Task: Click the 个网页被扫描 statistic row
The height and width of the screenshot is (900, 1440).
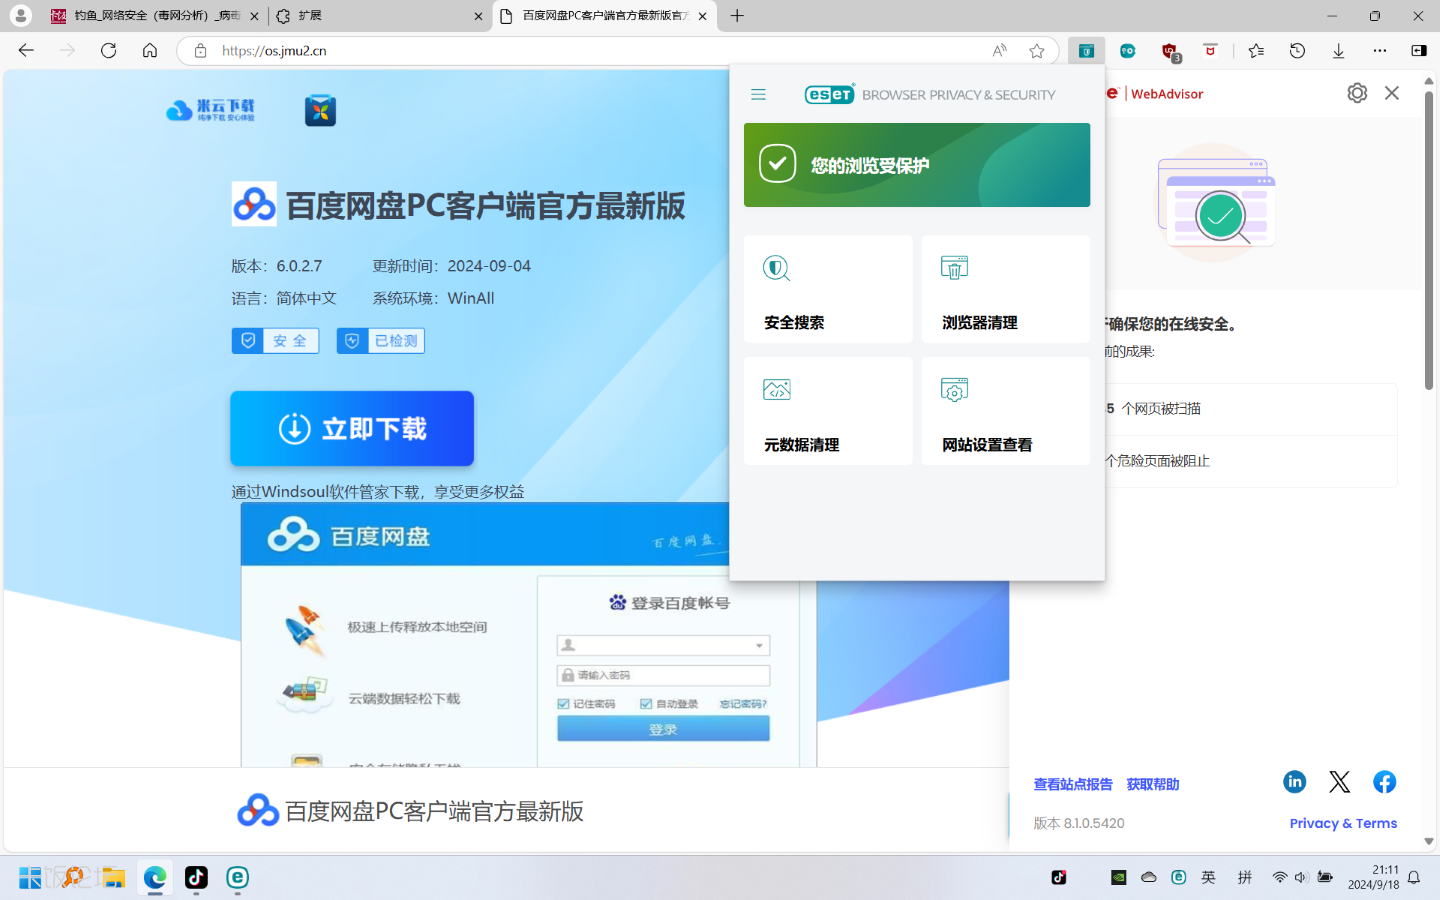Action: (1250, 409)
